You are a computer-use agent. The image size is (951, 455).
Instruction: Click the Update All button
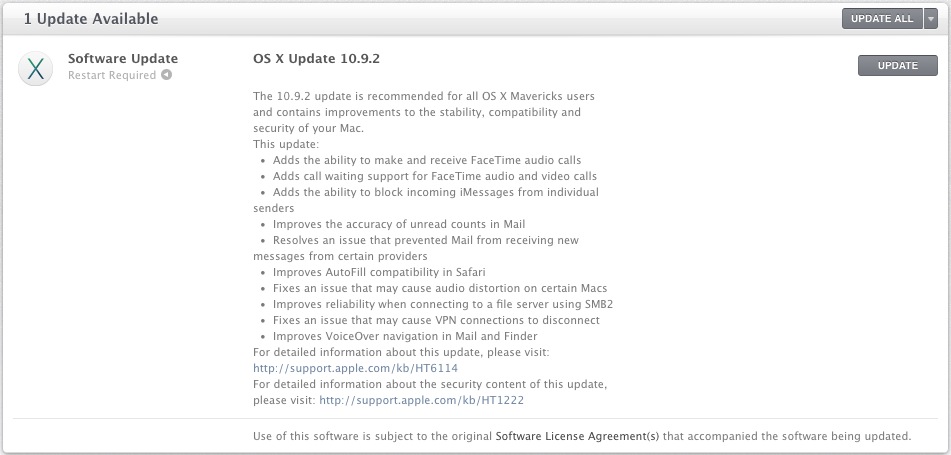[882, 19]
